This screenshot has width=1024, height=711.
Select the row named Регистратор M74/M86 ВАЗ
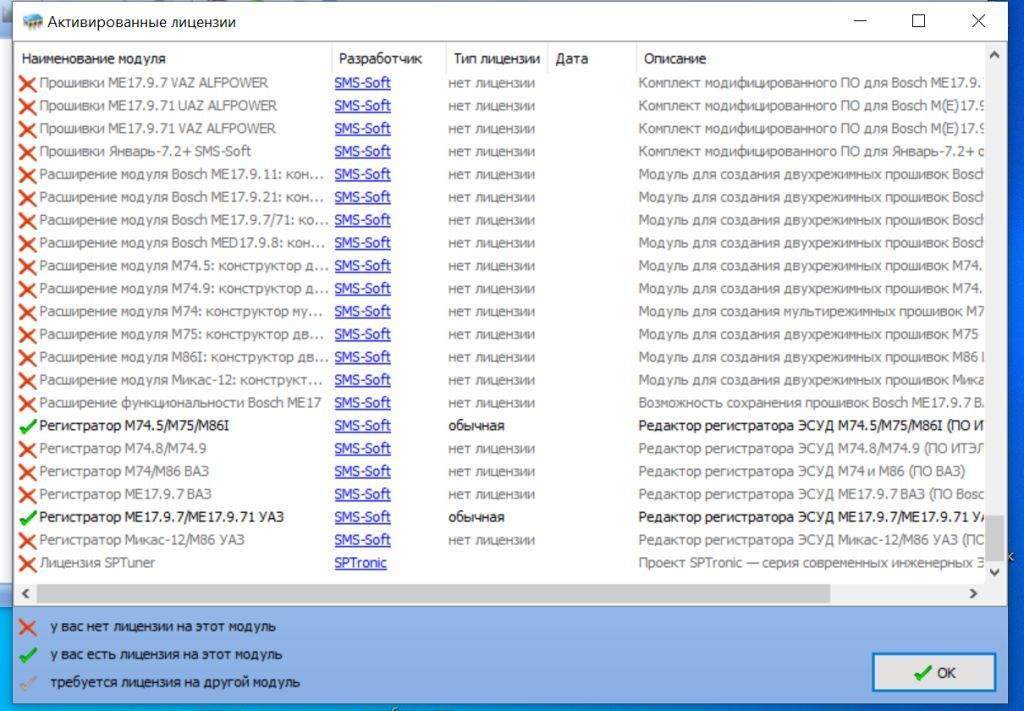(500, 471)
